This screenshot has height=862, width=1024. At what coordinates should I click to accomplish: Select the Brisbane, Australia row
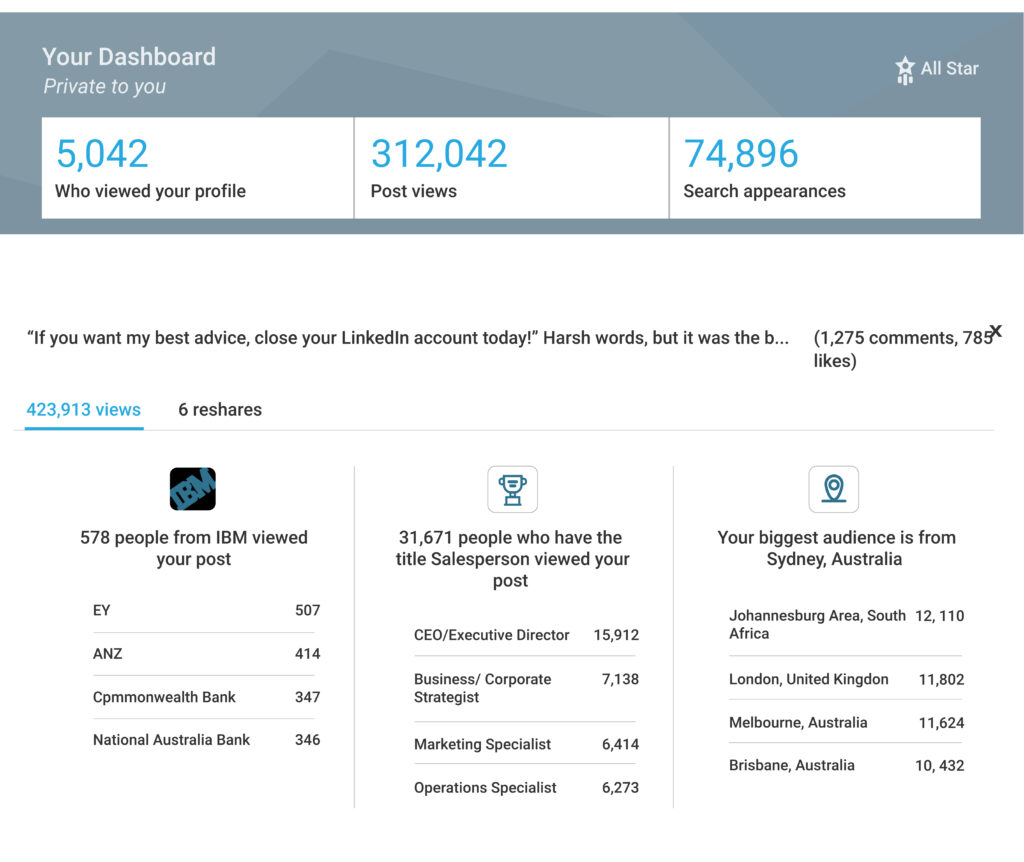click(x=846, y=765)
